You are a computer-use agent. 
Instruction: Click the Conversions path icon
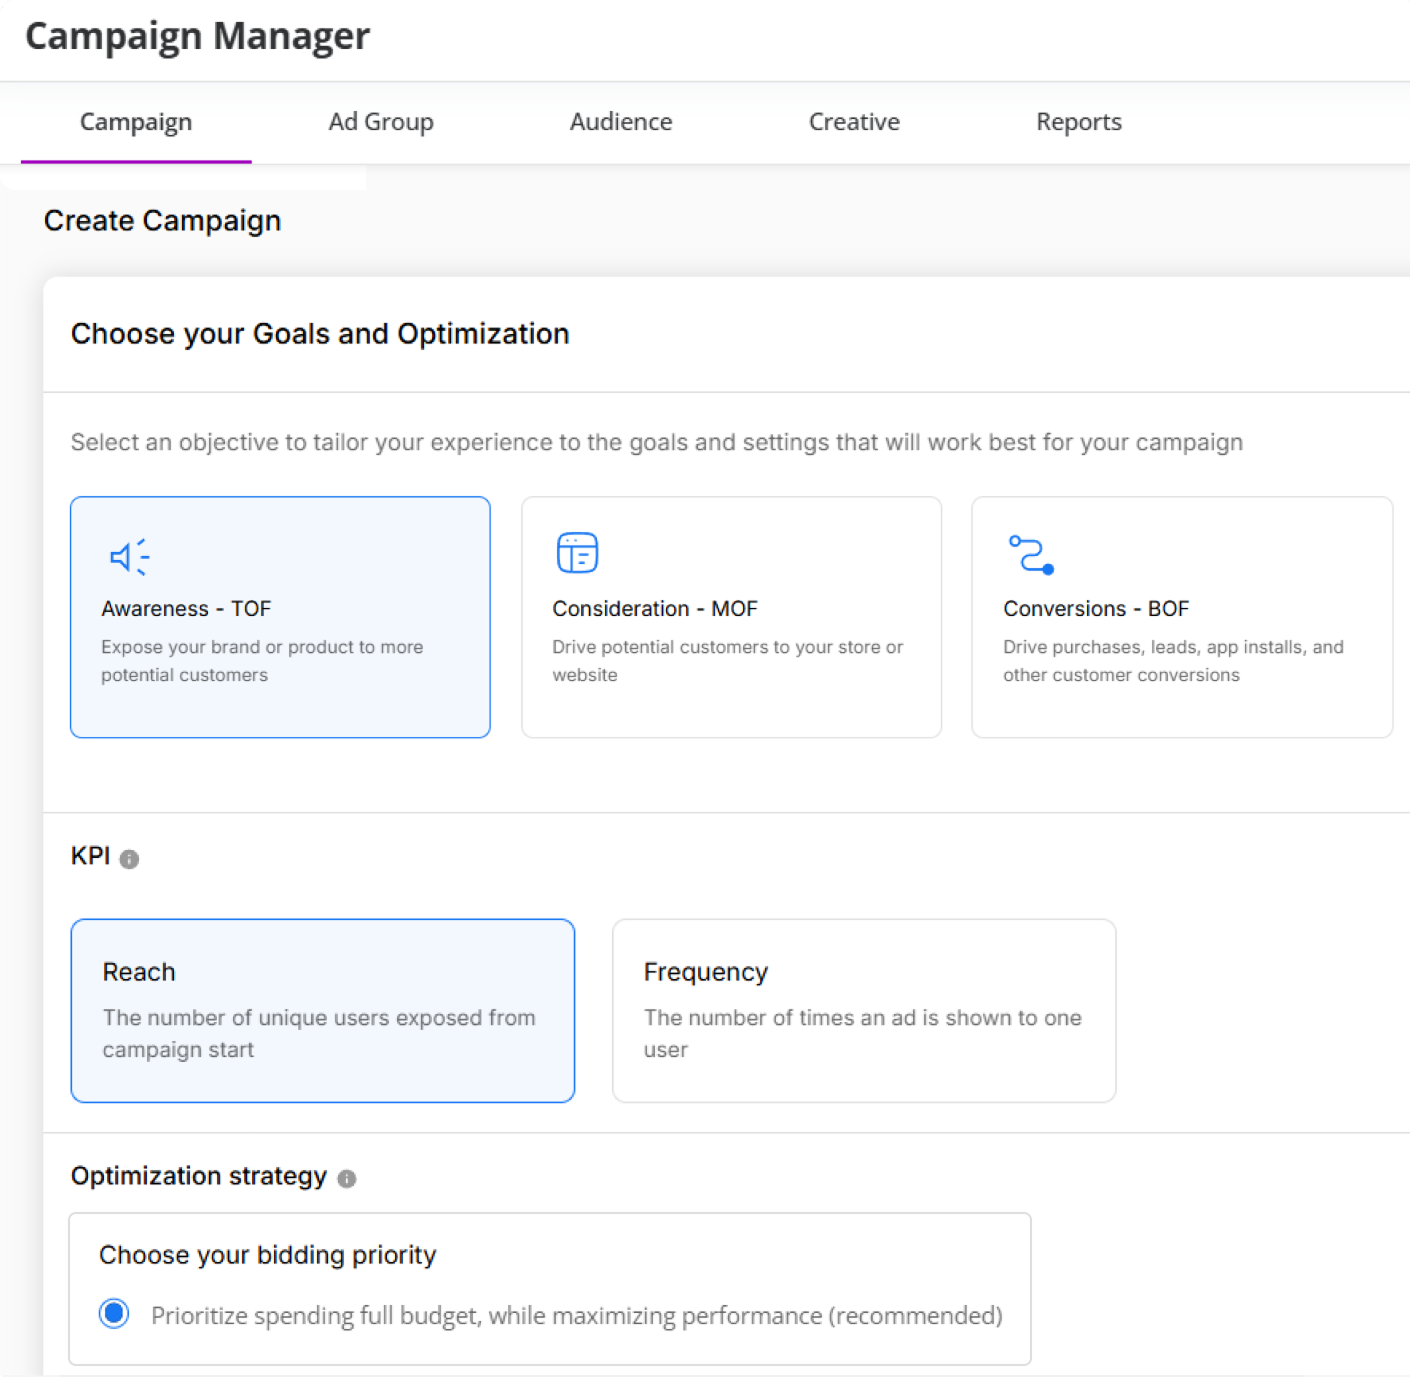[x=1031, y=555]
